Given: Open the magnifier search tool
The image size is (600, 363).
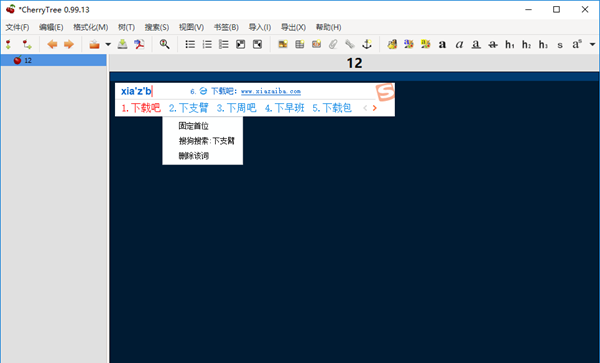Looking at the screenshot, I should pos(165,44).
